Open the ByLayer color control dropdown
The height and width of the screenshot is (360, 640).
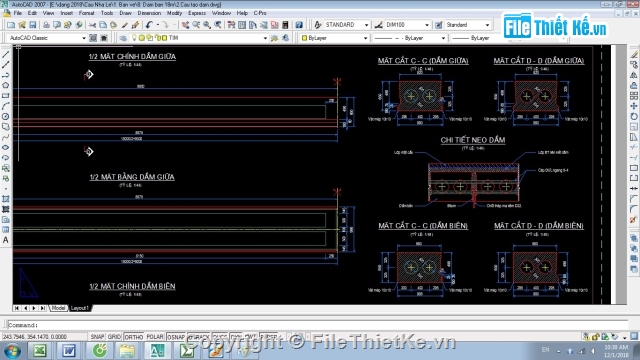point(334,38)
